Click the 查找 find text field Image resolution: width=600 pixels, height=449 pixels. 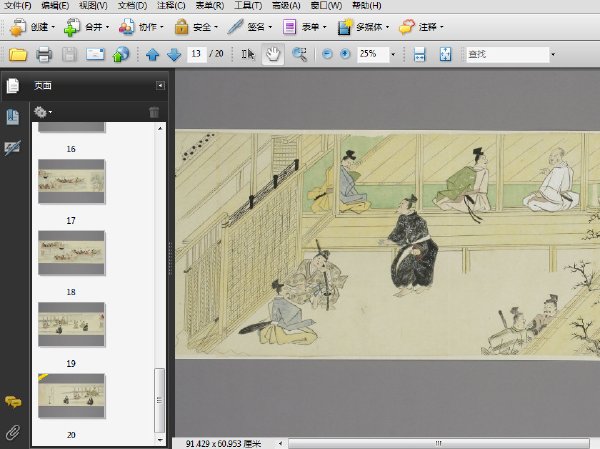click(508, 54)
